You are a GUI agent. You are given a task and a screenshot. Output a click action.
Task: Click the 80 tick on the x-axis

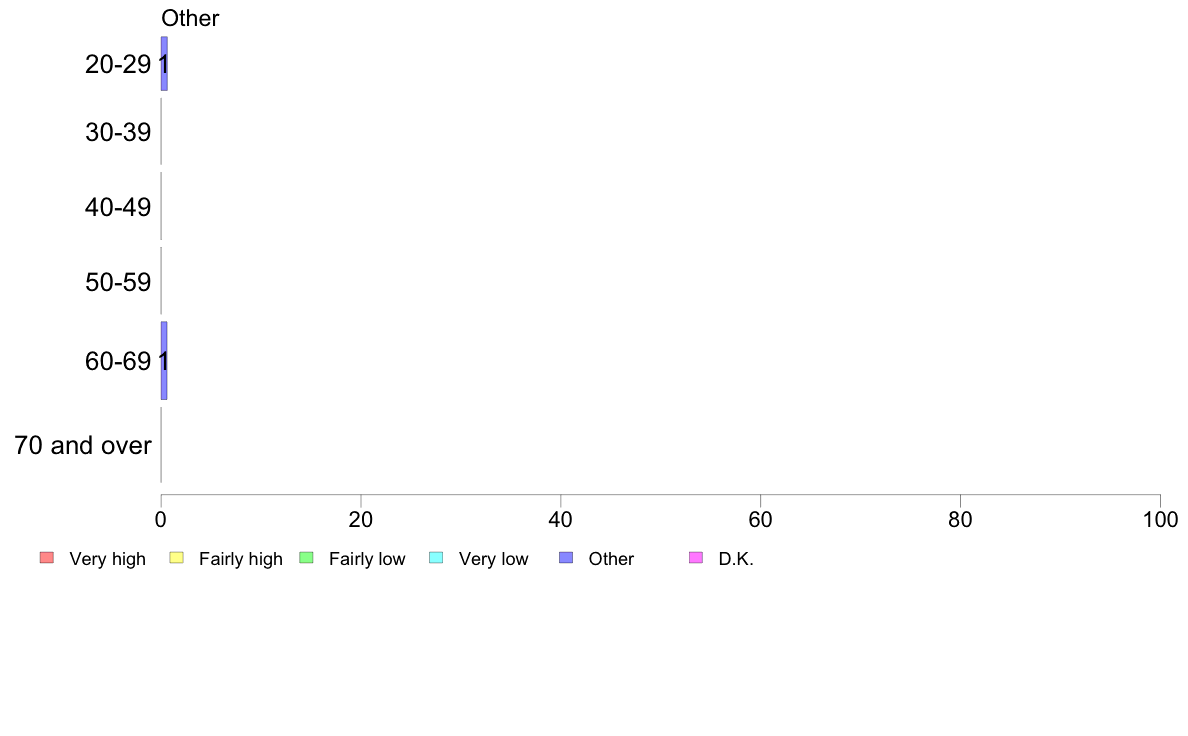tap(961, 519)
